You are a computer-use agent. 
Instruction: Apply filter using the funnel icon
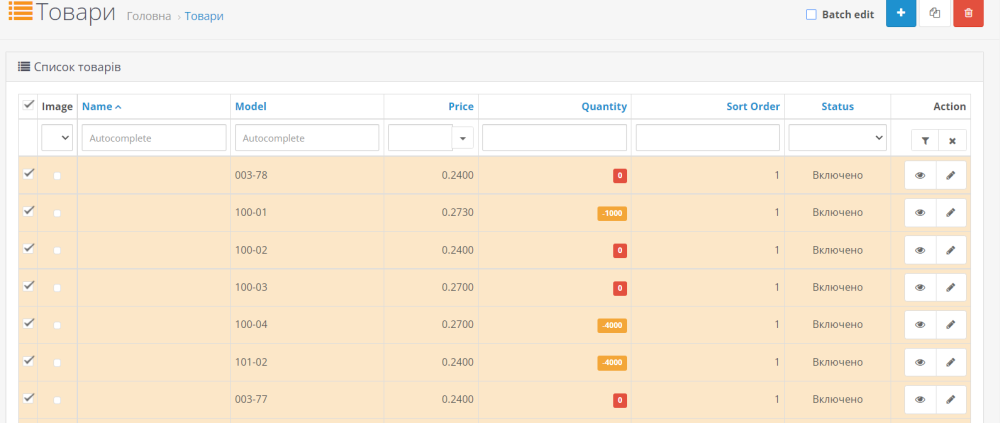(x=924, y=140)
